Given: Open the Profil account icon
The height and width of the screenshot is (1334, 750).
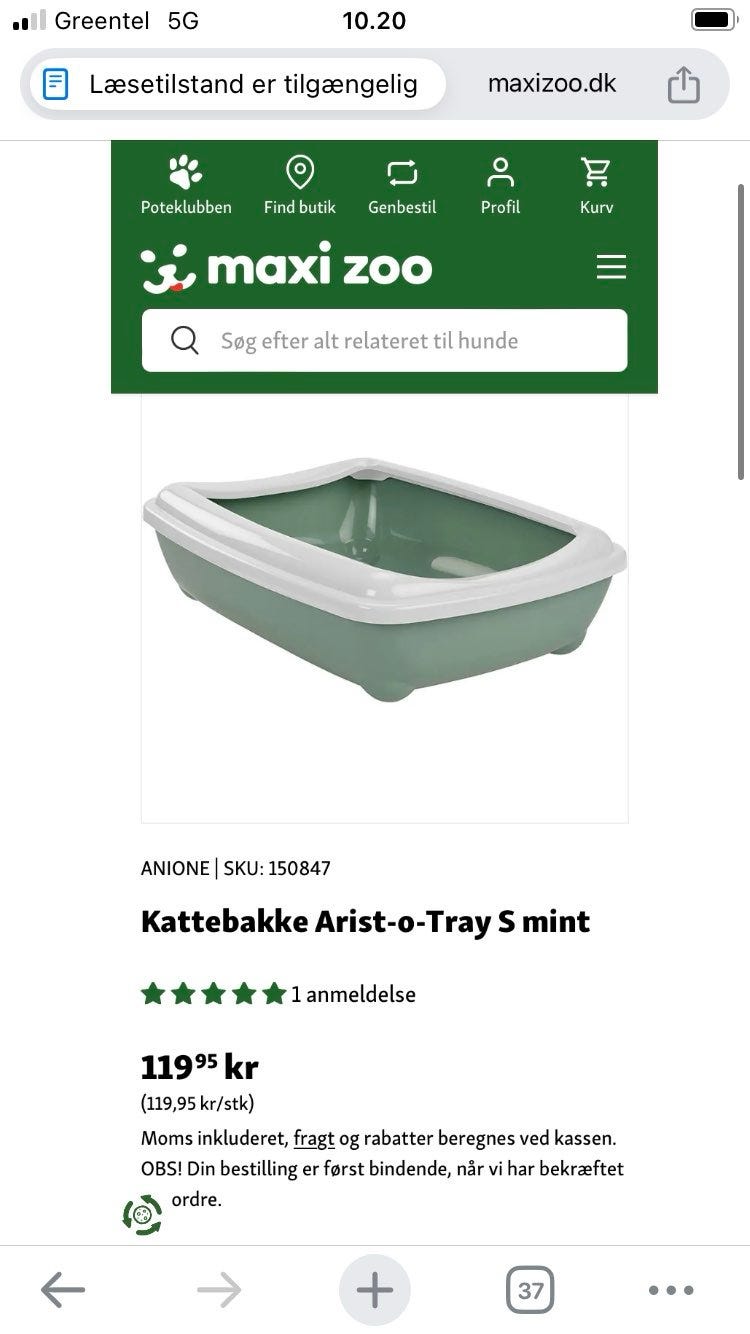Looking at the screenshot, I should coord(500,173).
